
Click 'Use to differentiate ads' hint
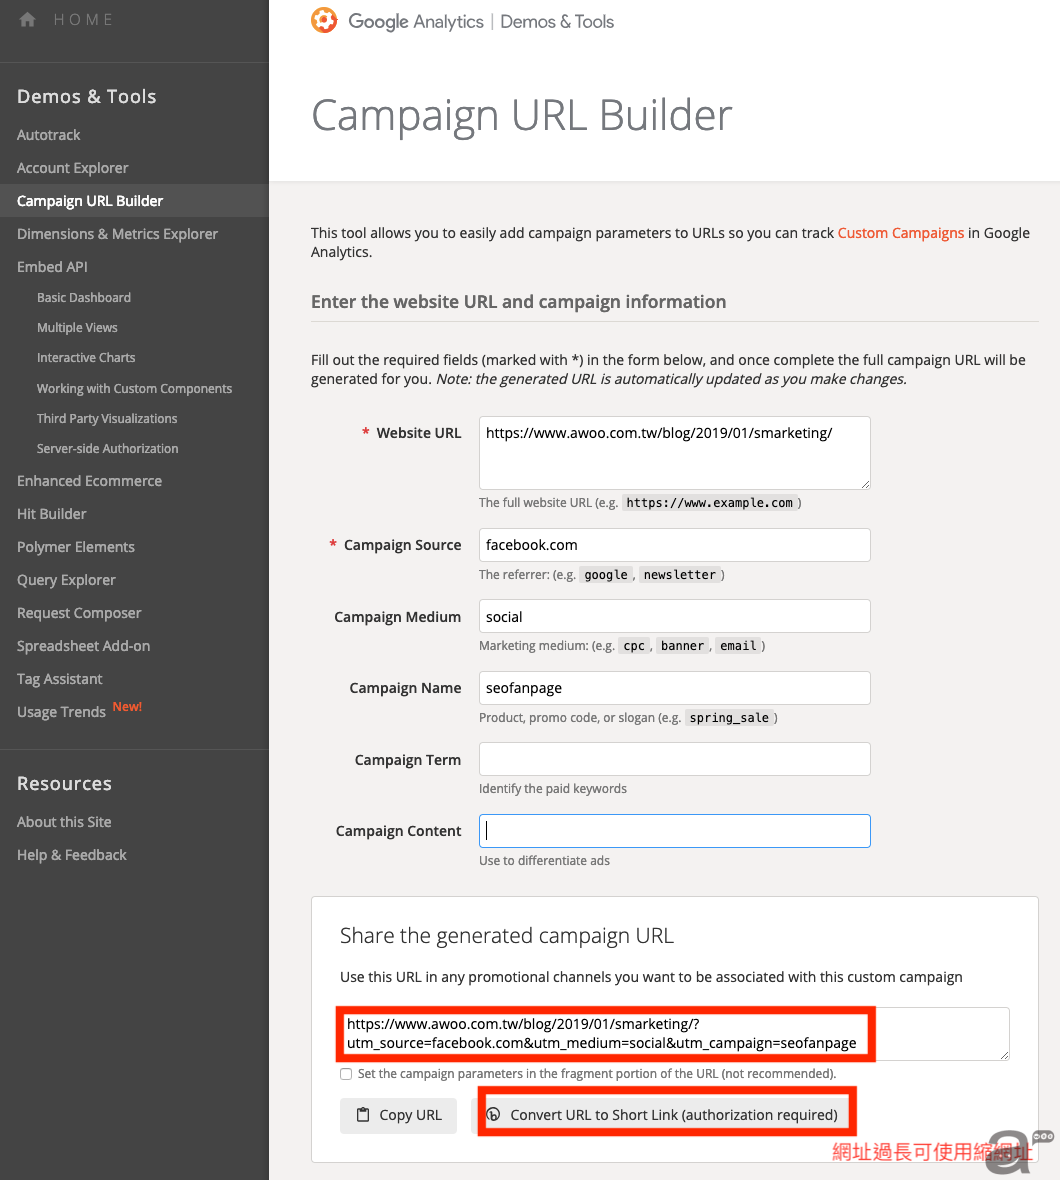point(545,860)
